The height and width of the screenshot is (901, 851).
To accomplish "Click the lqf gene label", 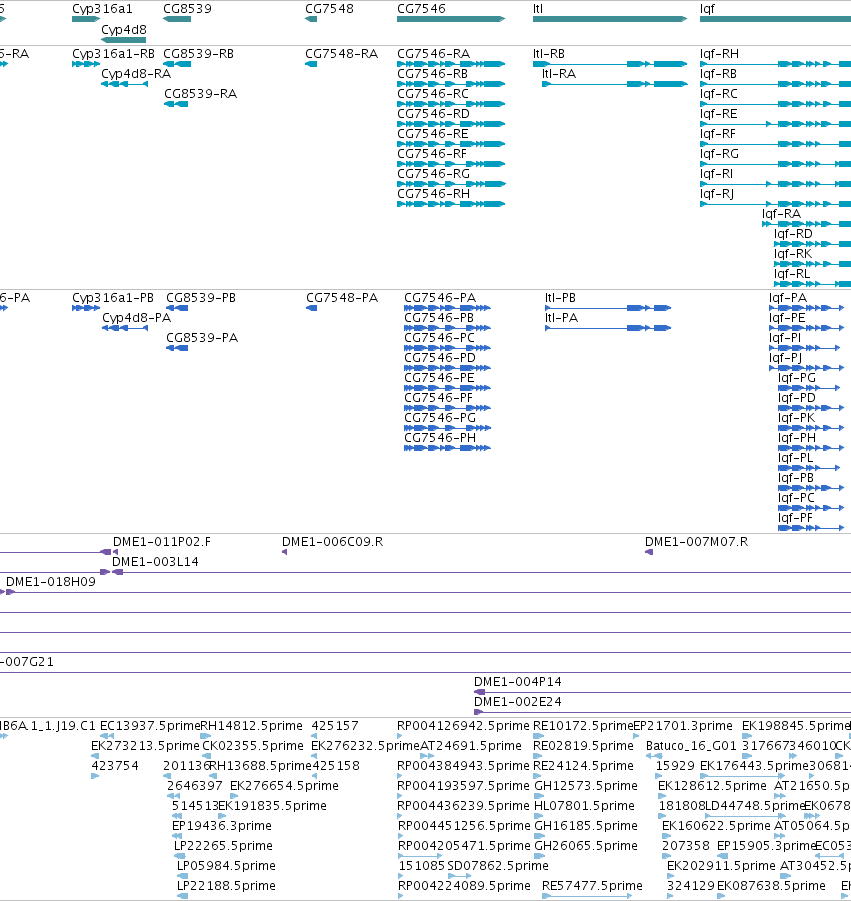I will 707,9.
